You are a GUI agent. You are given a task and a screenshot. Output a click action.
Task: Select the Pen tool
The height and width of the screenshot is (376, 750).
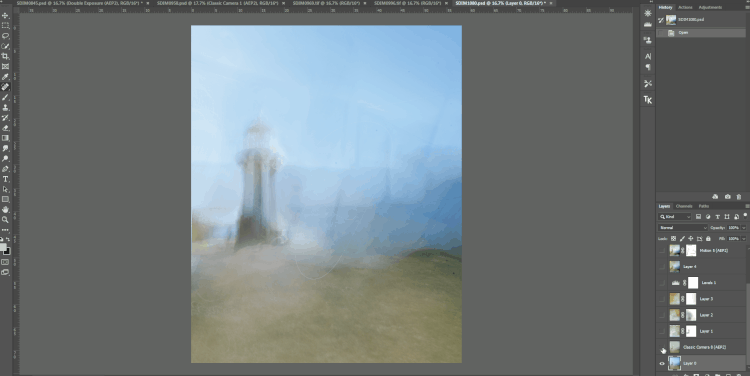pos(5,169)
